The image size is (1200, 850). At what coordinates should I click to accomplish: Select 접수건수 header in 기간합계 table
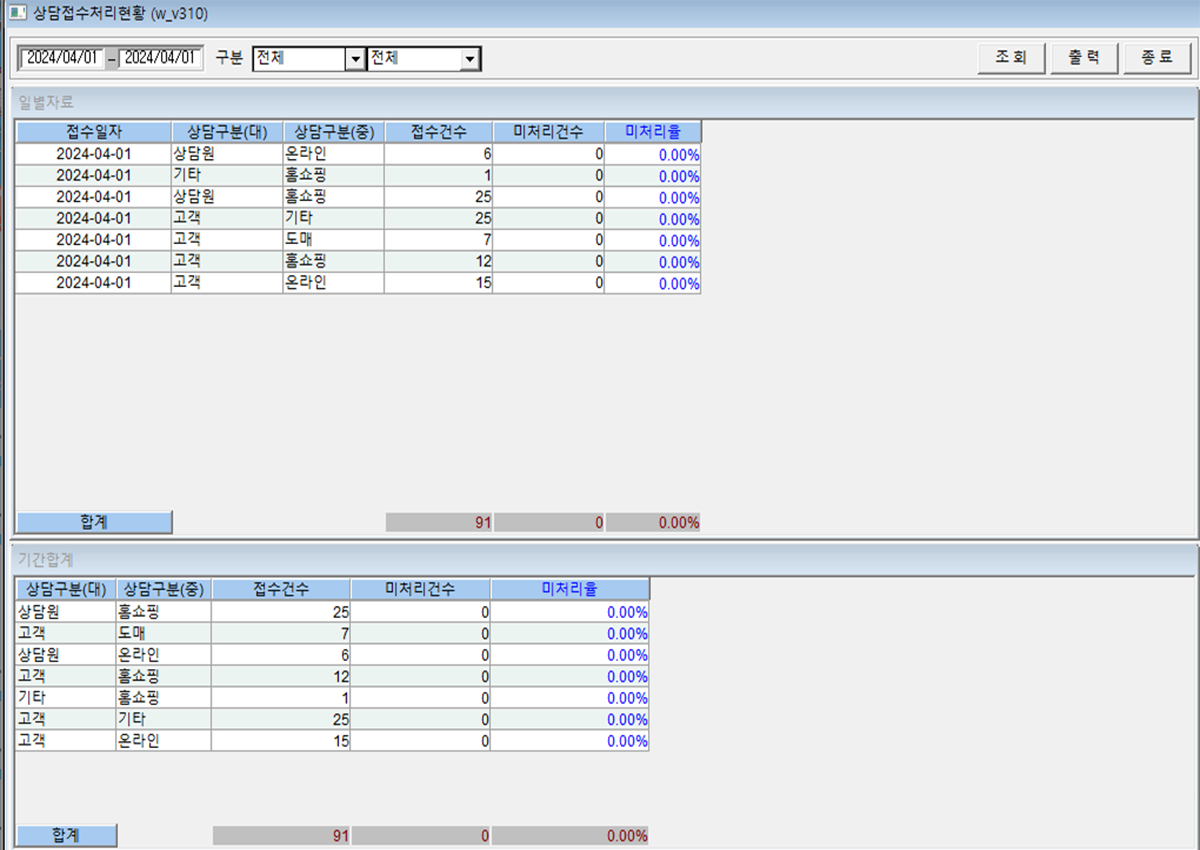point(281,589)
